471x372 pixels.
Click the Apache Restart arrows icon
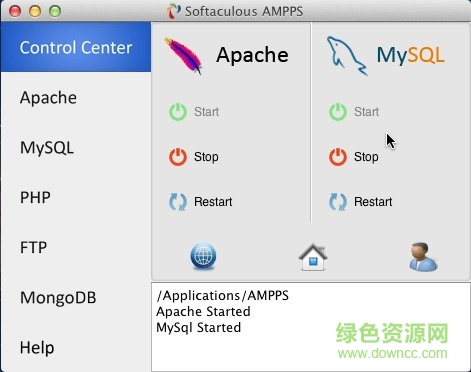coord(178,202)
